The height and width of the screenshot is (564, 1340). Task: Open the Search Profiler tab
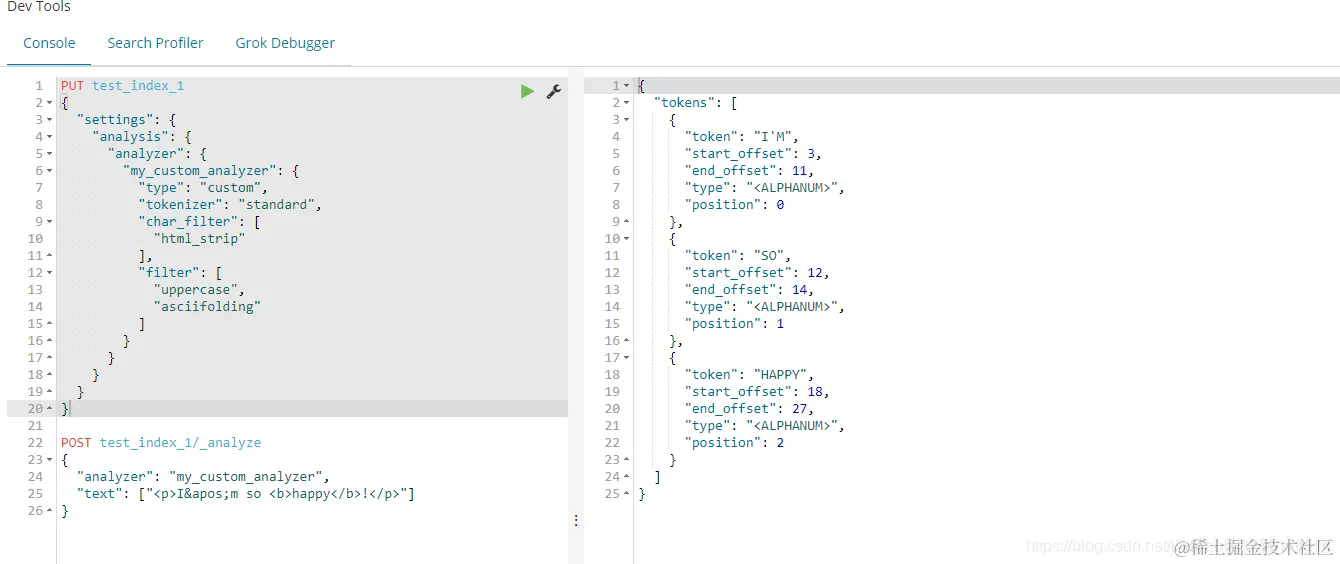click(155, 43)
